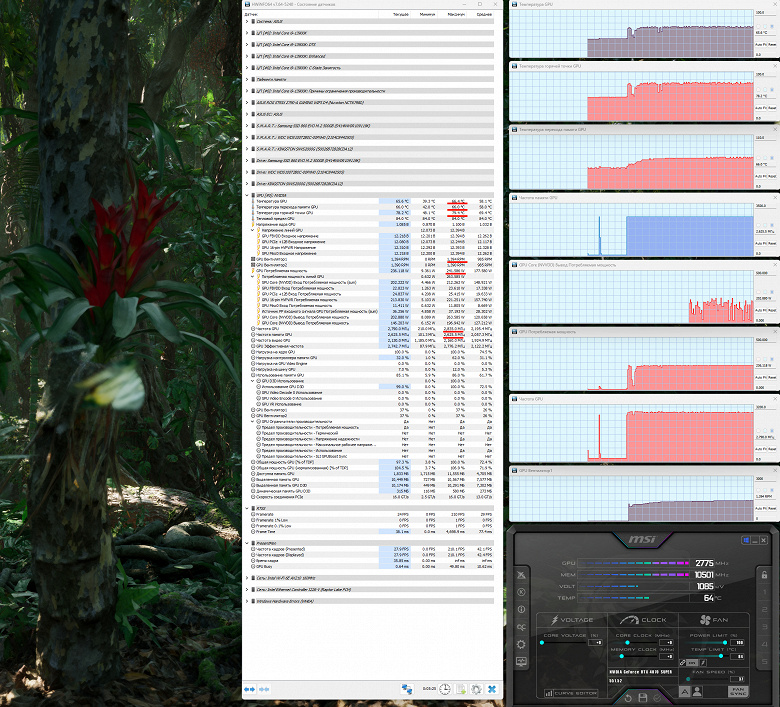Open HWiNFO sensor settings gear icon

476,689
